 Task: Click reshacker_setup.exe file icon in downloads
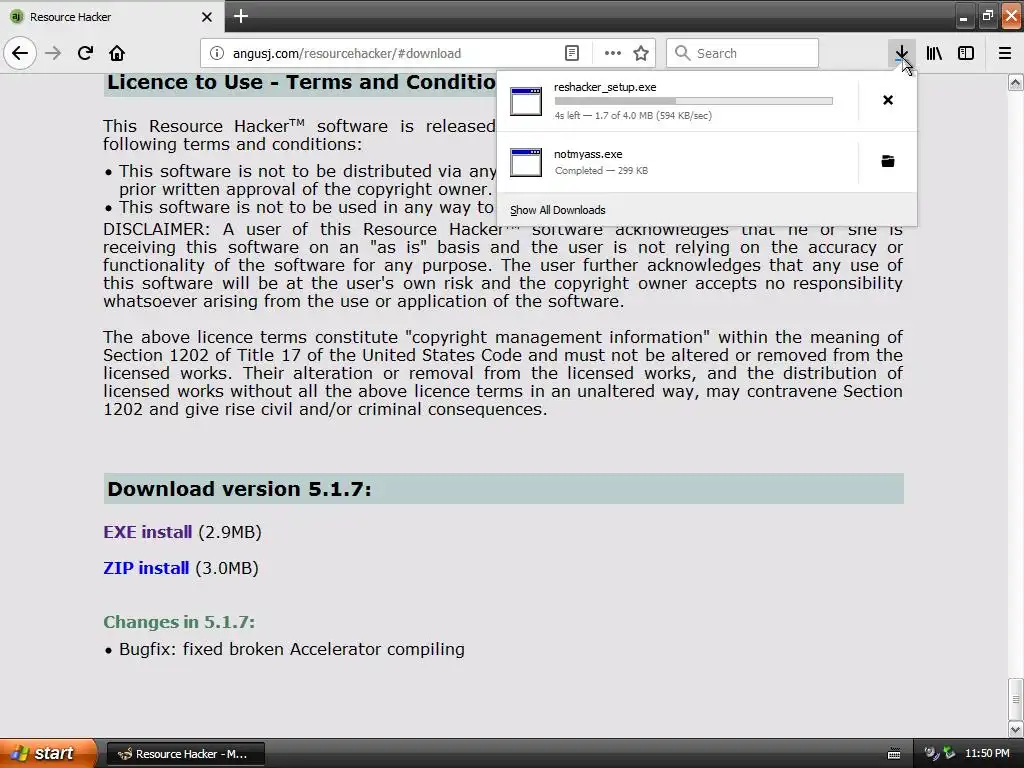[x=526, y=101]
